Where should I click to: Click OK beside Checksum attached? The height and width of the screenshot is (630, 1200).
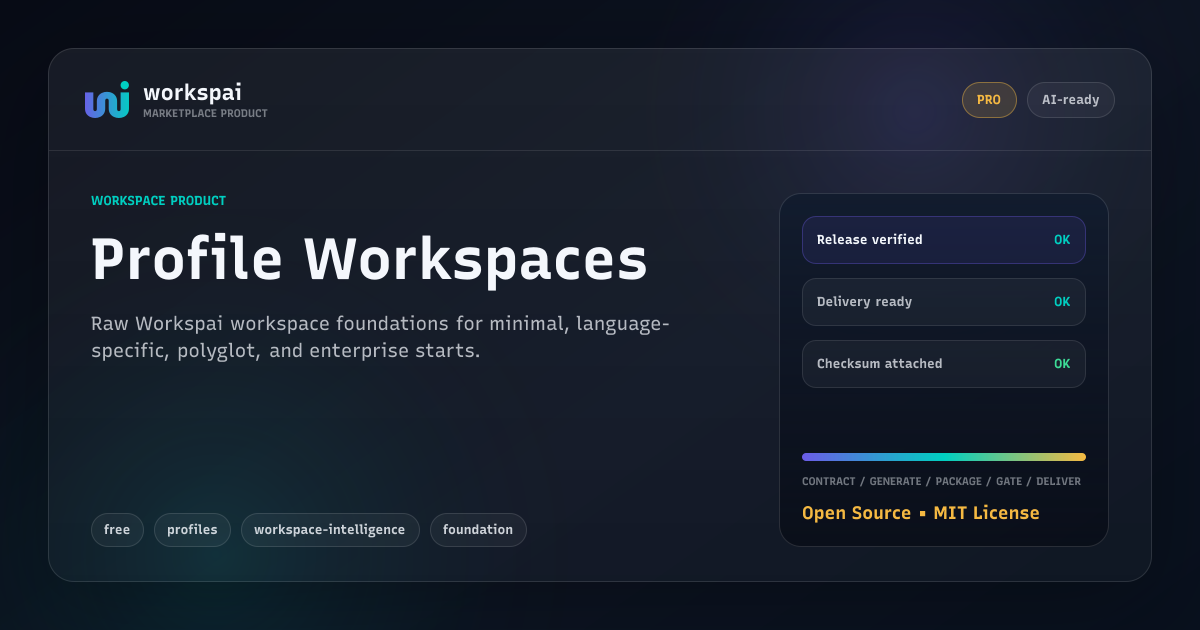1062,364
